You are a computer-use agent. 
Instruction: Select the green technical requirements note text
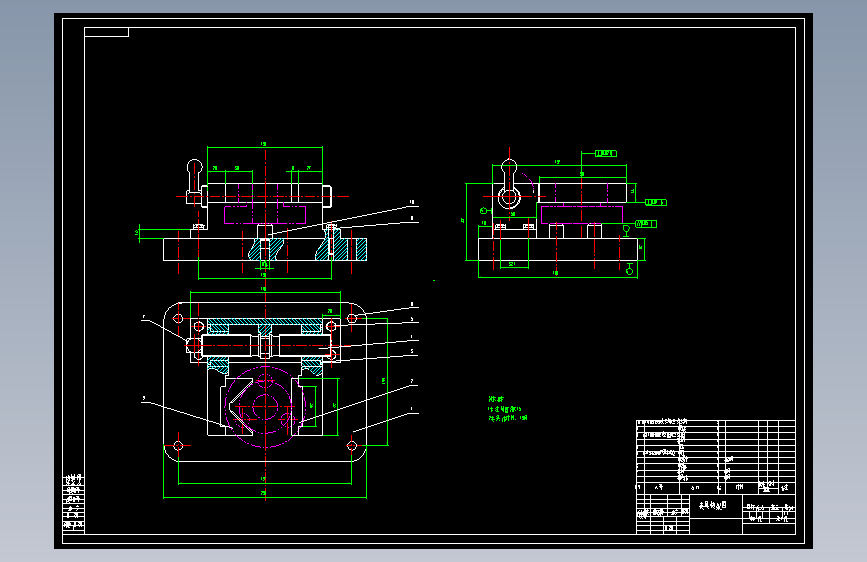click(x=507, y=409)
